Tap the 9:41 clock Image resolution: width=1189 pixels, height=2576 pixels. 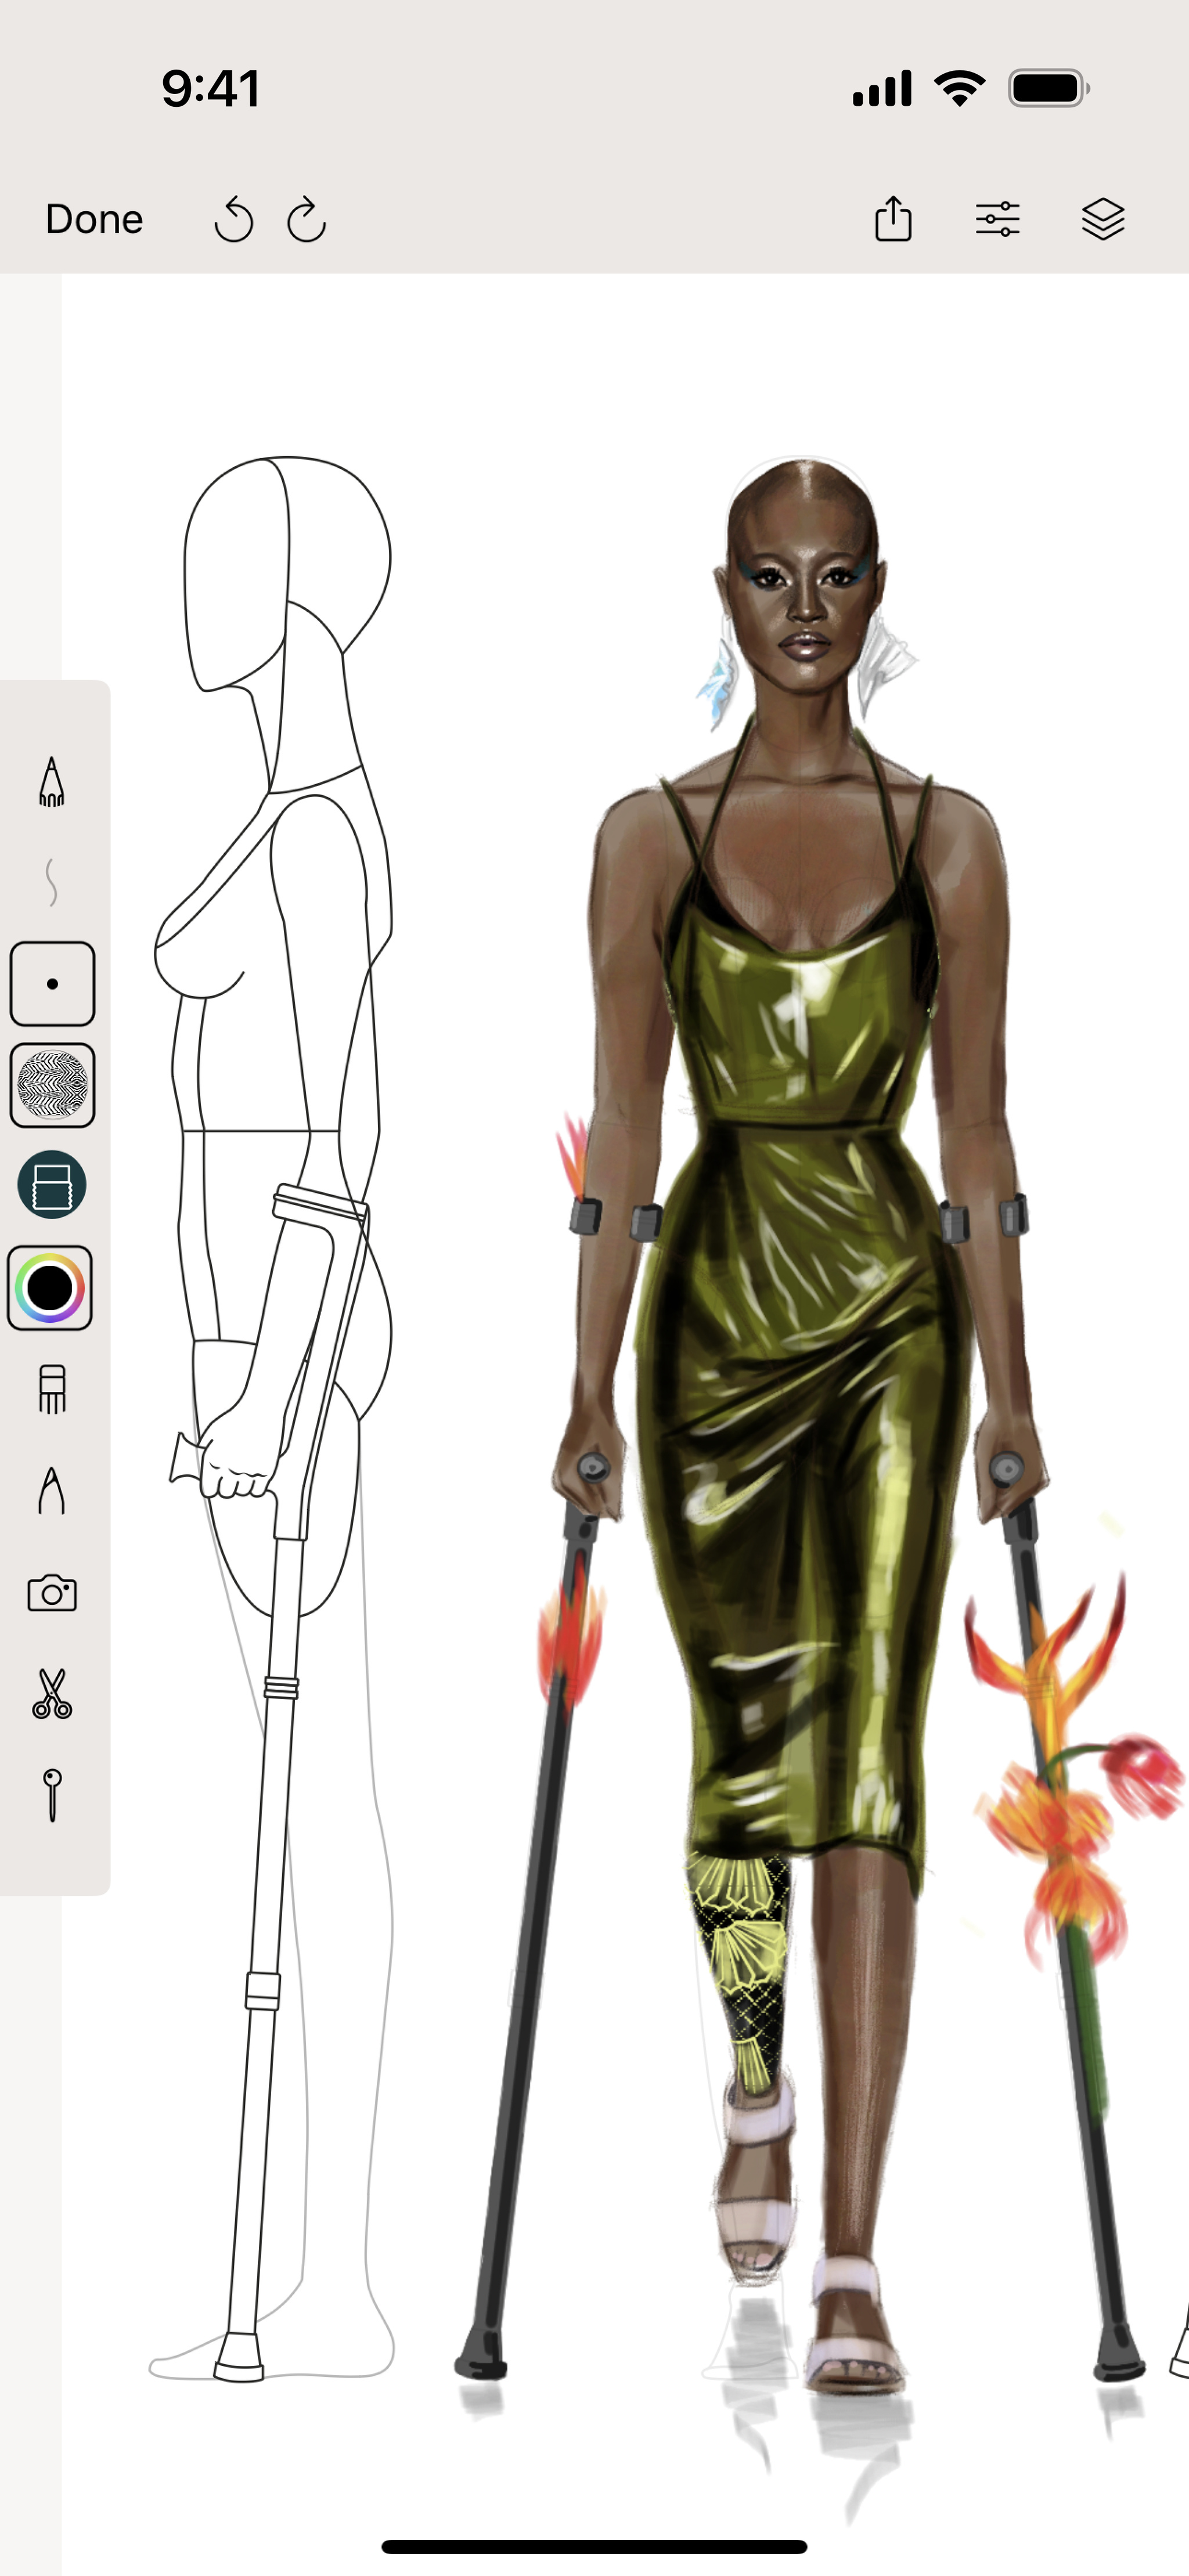211,88
